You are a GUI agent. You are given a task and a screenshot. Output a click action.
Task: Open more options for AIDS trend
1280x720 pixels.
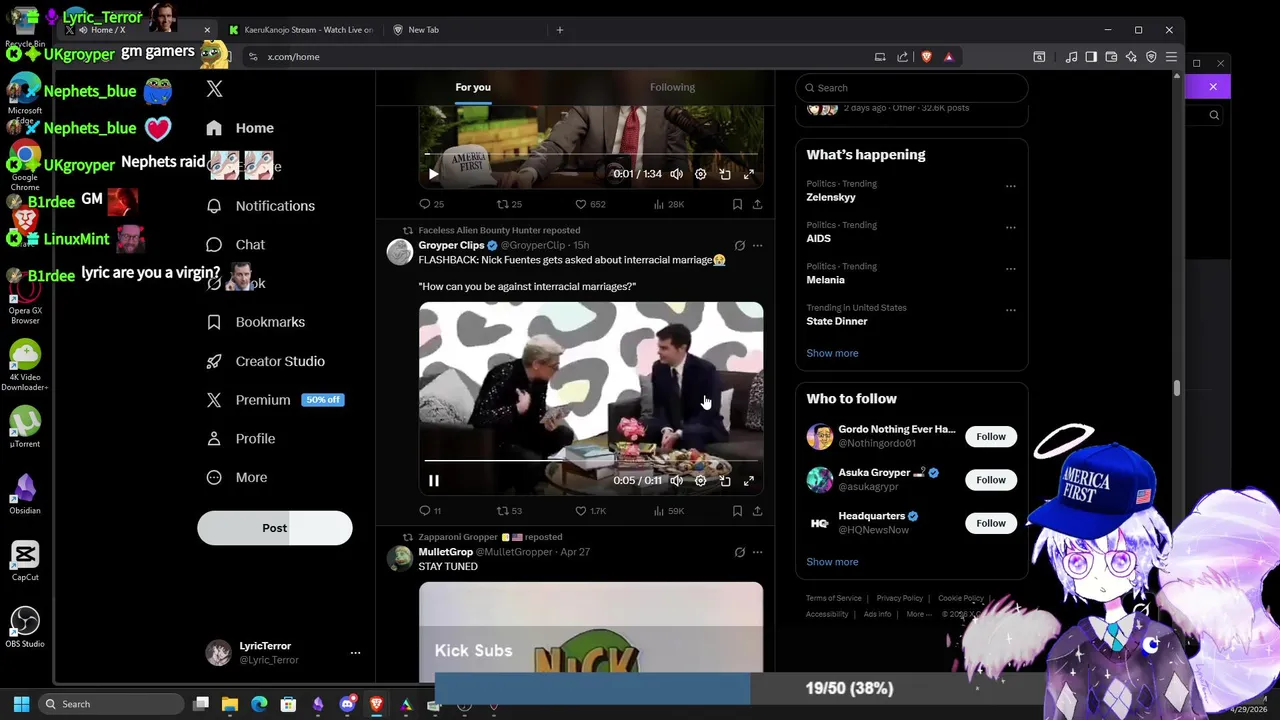pos(1010,227)
